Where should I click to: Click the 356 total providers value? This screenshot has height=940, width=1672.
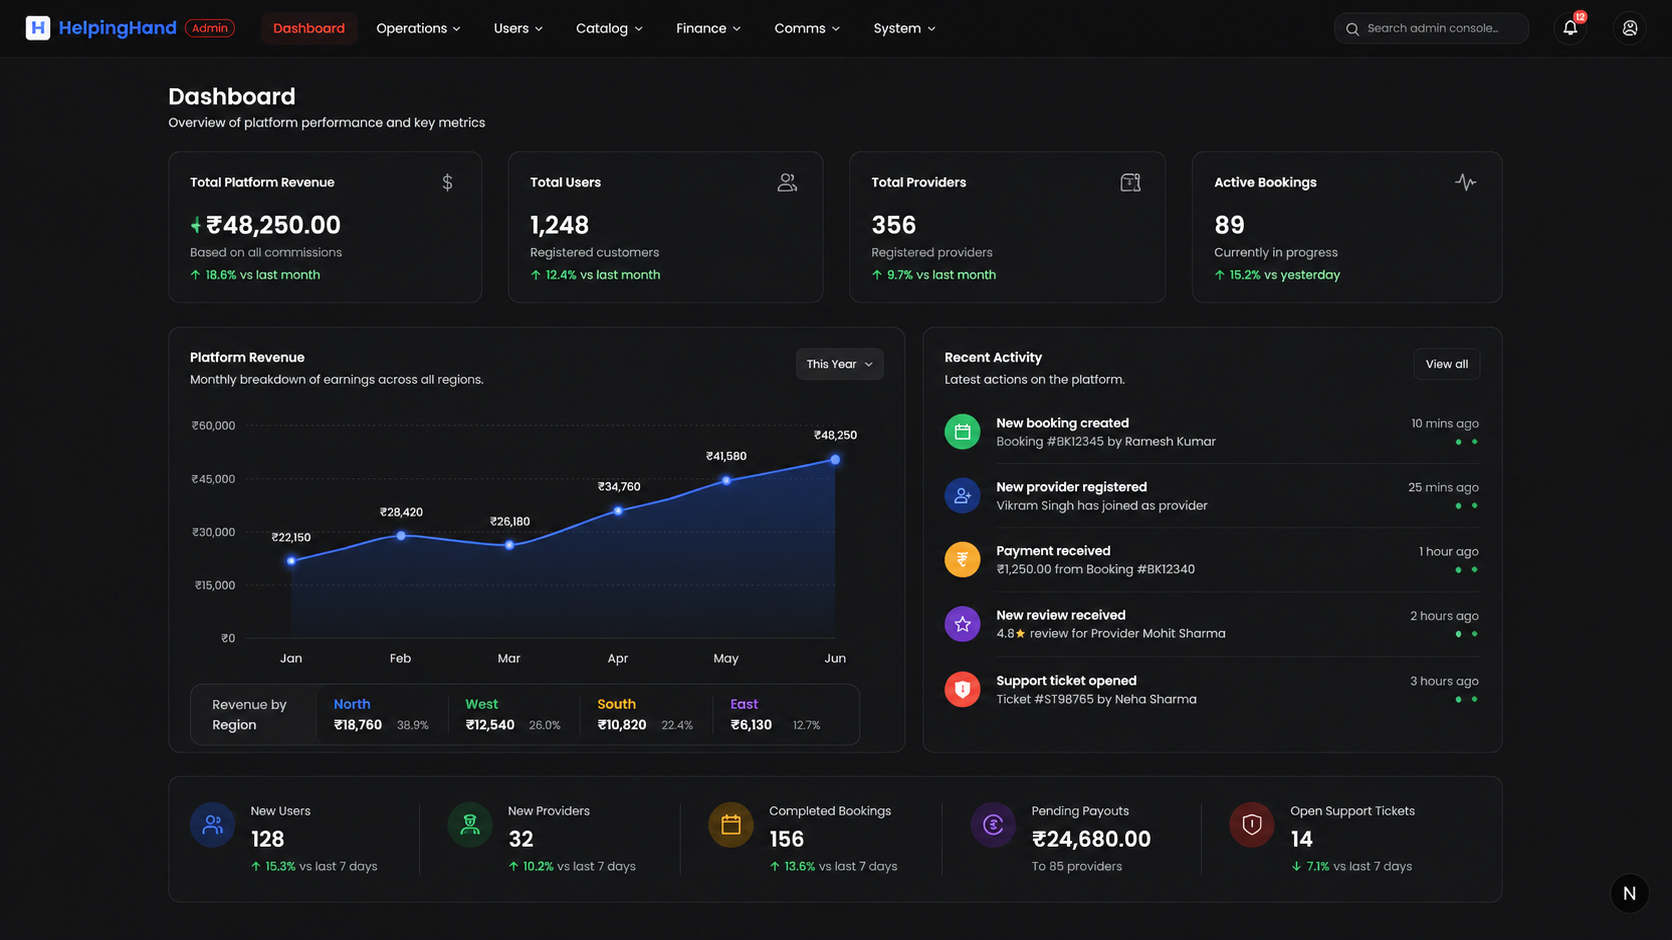[x=893, y=225]
